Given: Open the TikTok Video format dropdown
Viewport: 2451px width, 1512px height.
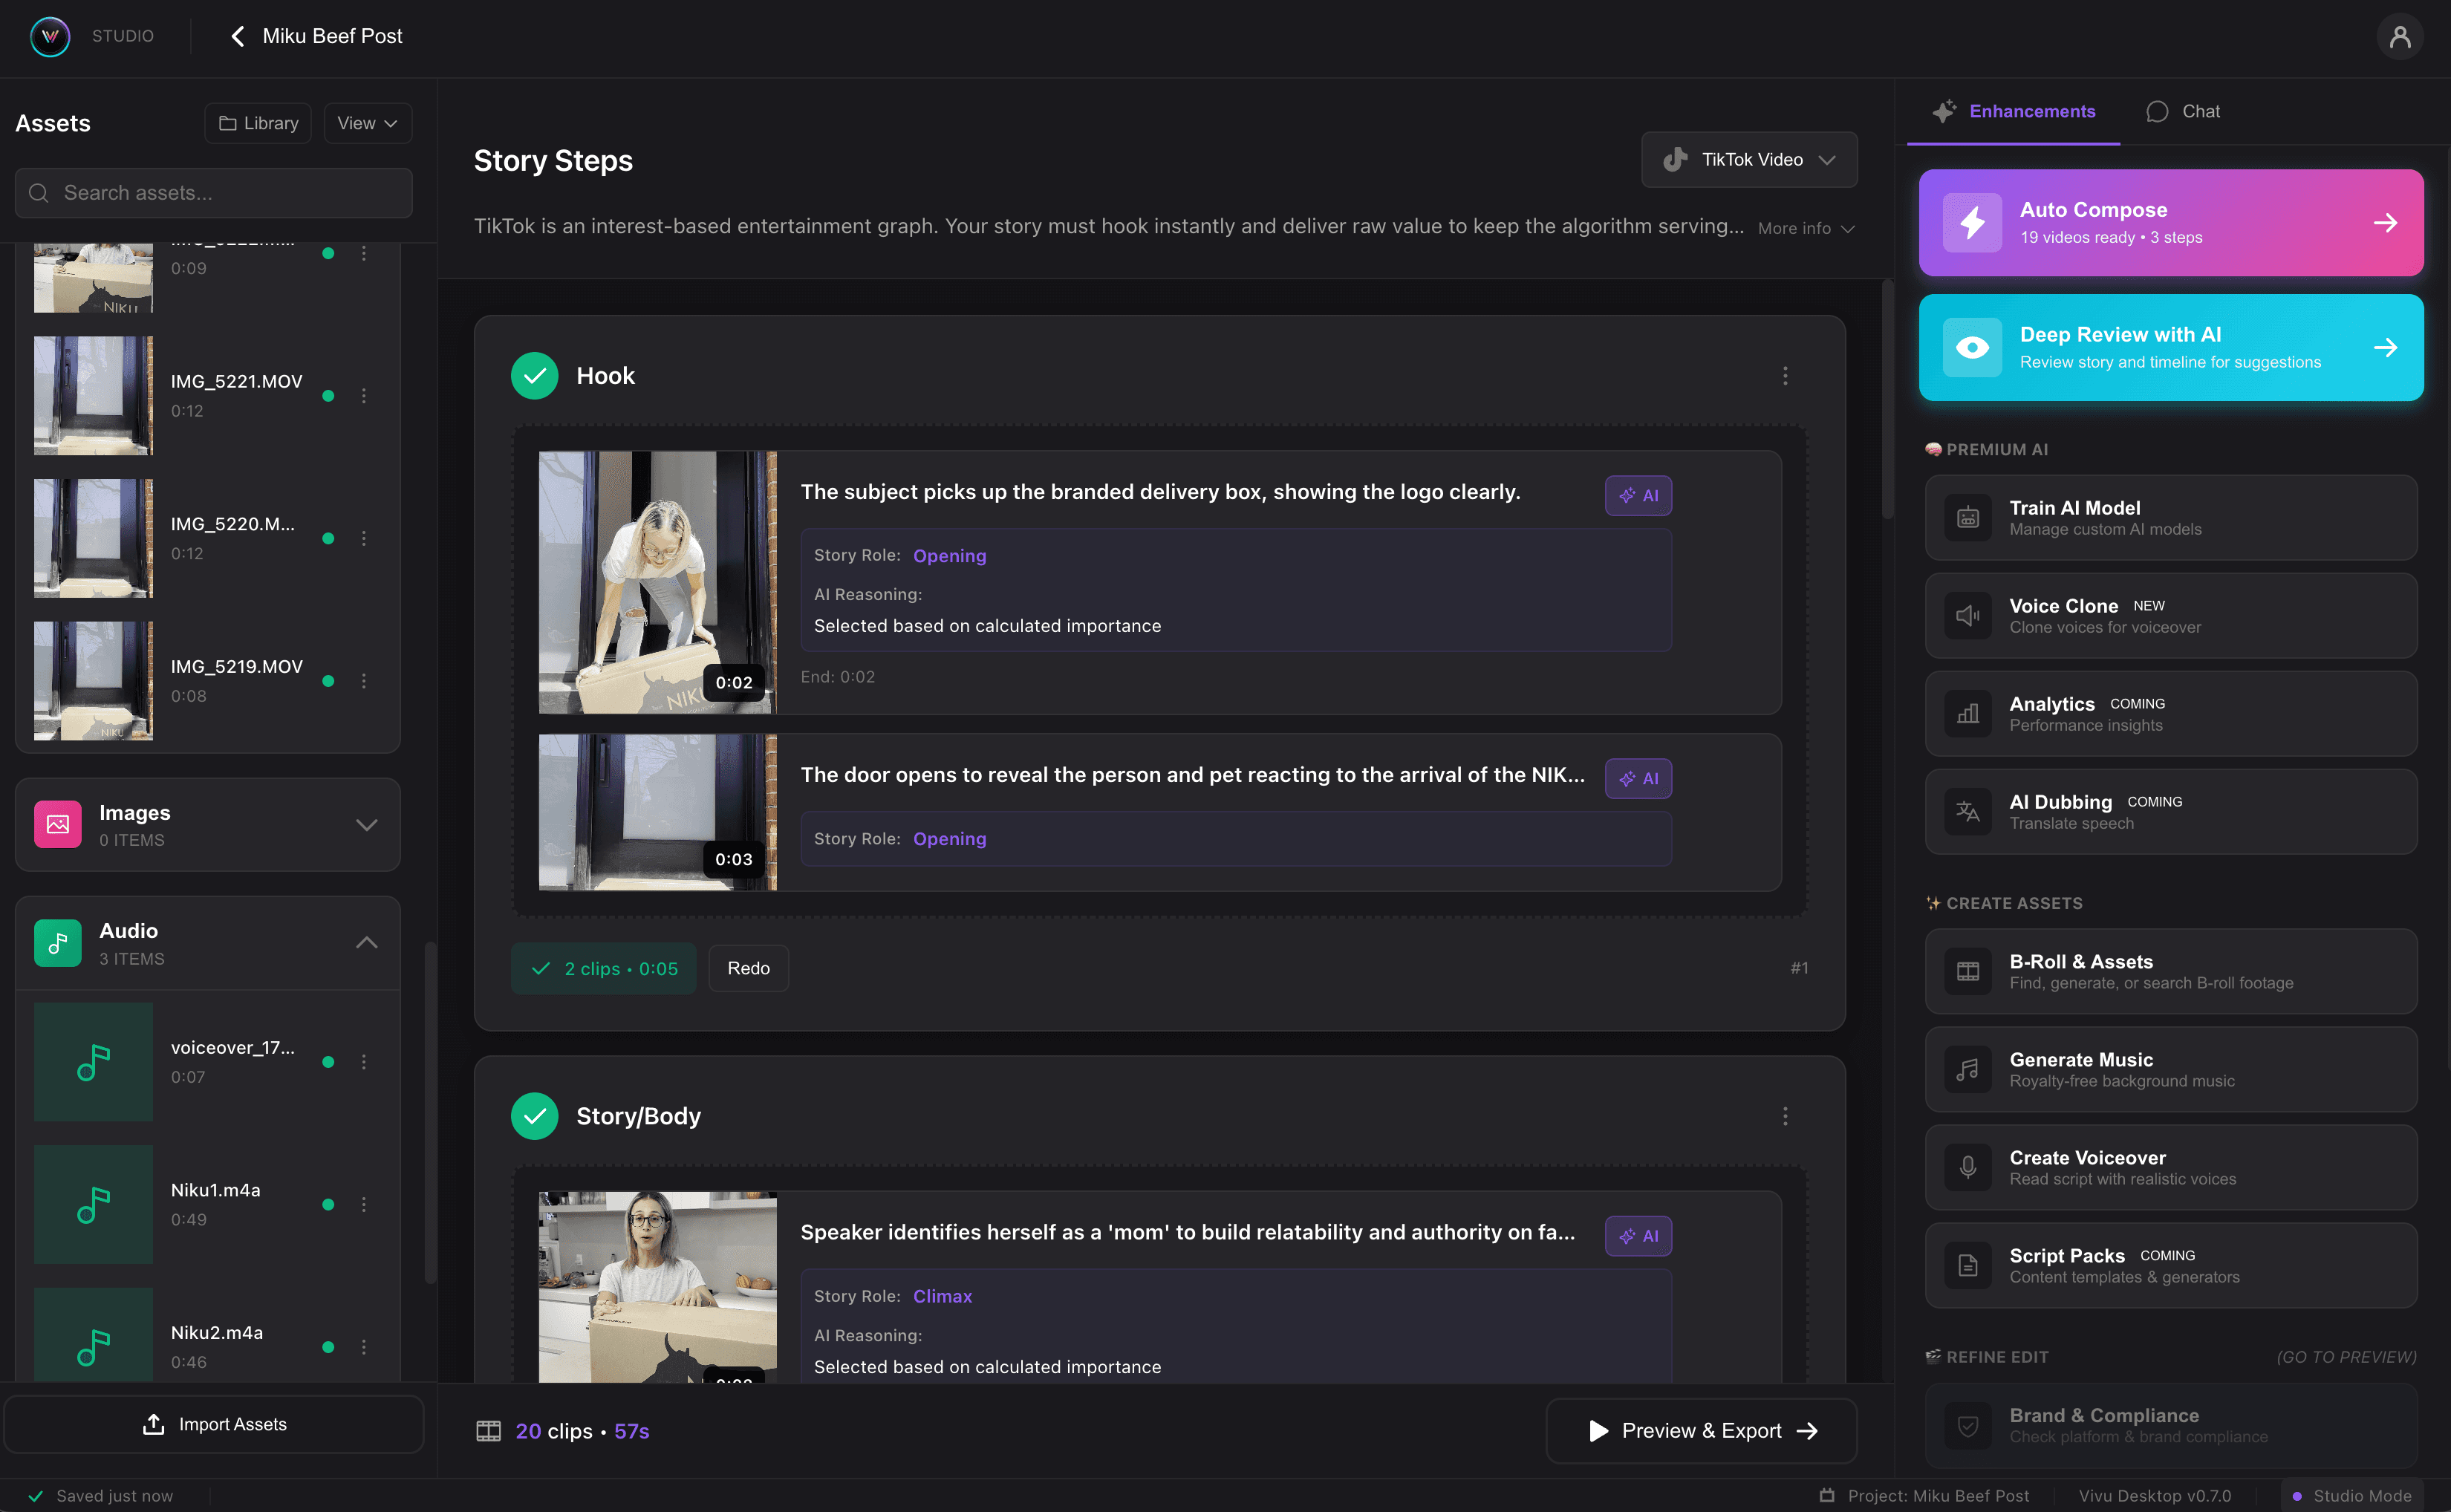Looking at the screenshot, I should tap(1749, 160).
